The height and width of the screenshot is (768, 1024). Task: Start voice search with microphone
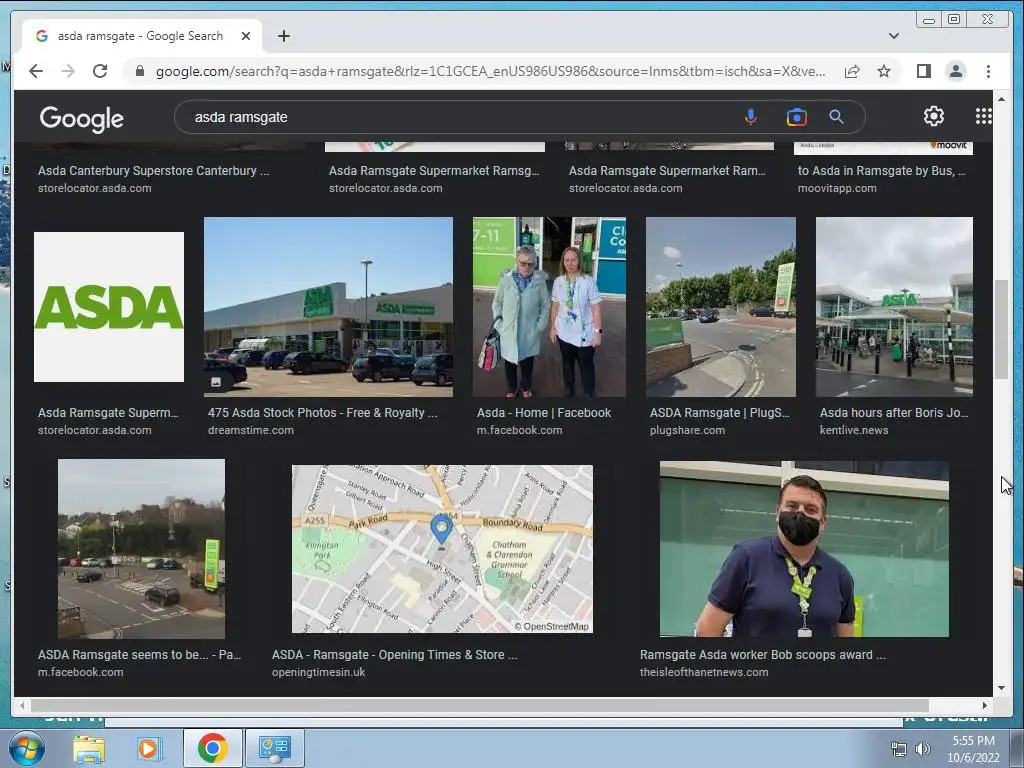(x=750, y=117)
